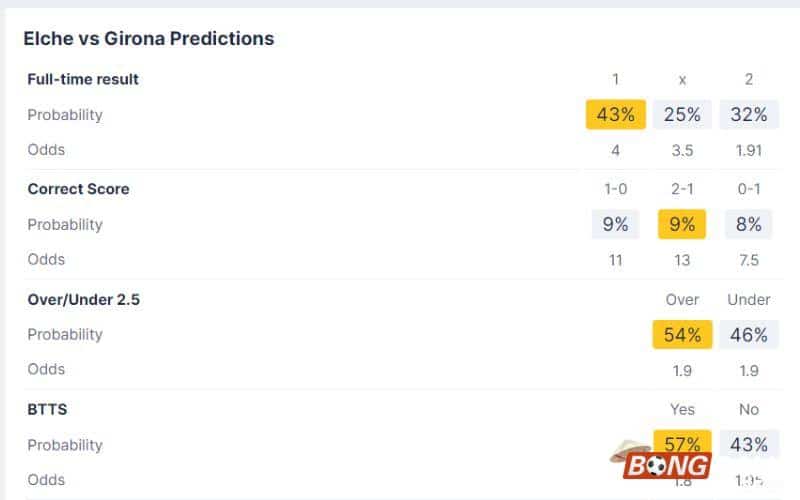Screen dimensions: 800x500
Task: Click the BONG logo watermark
Action: (x=665, y=465)
